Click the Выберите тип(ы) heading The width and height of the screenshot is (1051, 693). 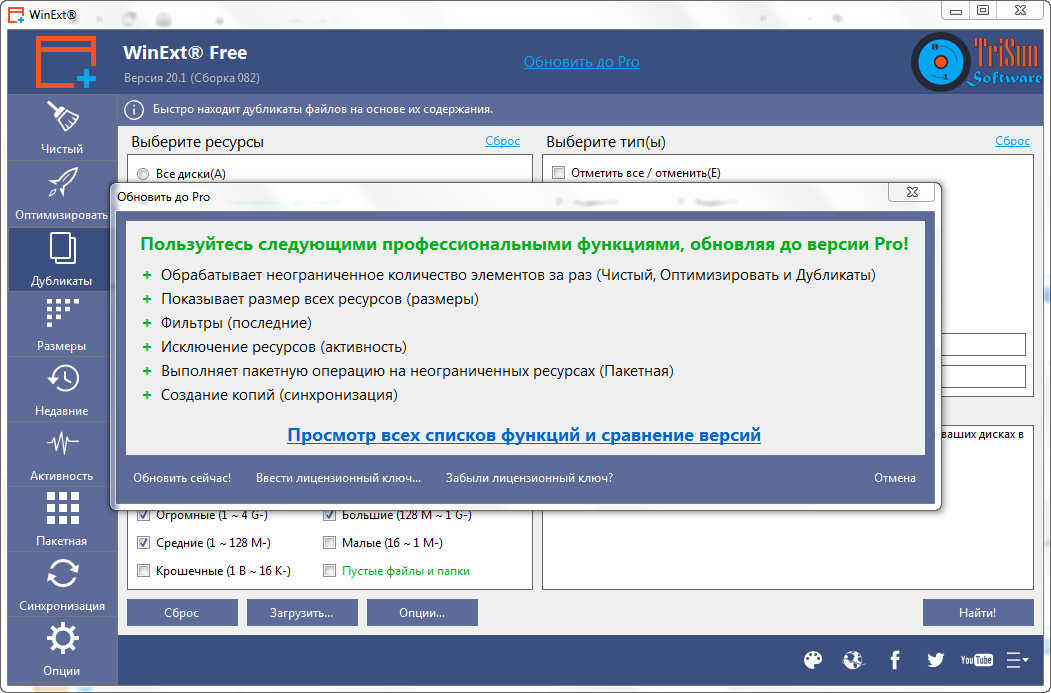point(606,142)
